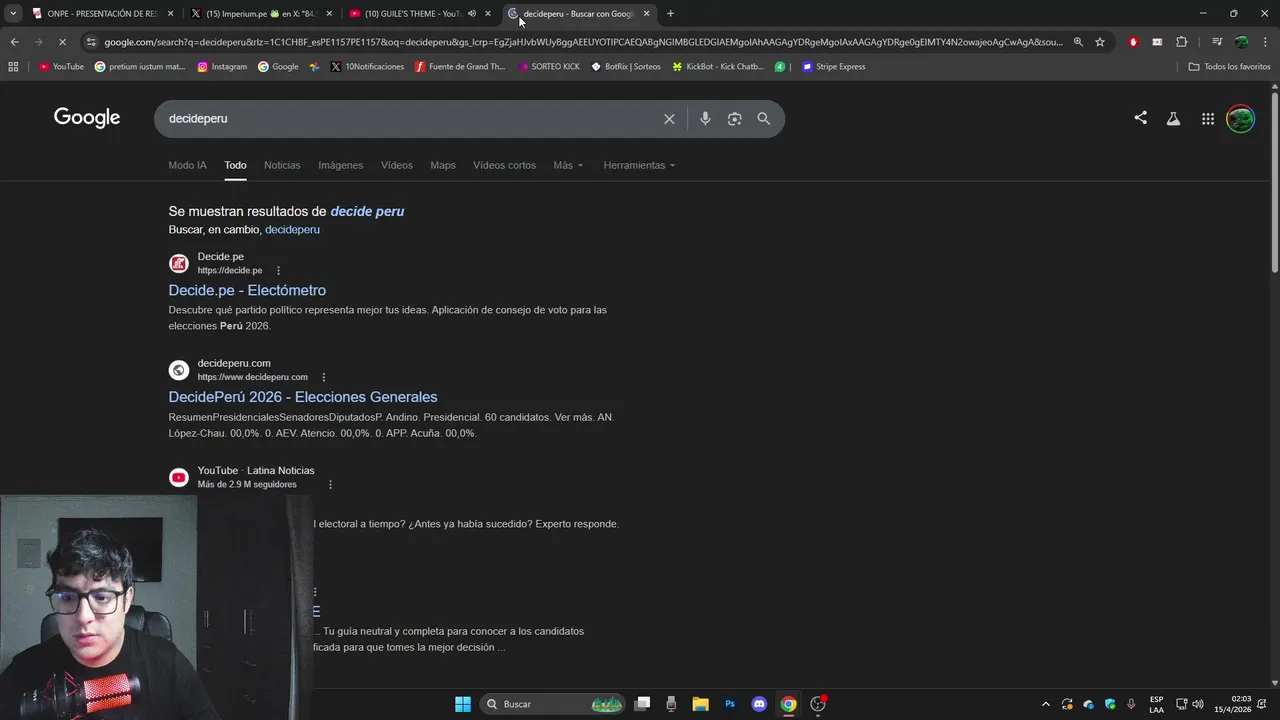View site information in address bar

pos(92,42)
